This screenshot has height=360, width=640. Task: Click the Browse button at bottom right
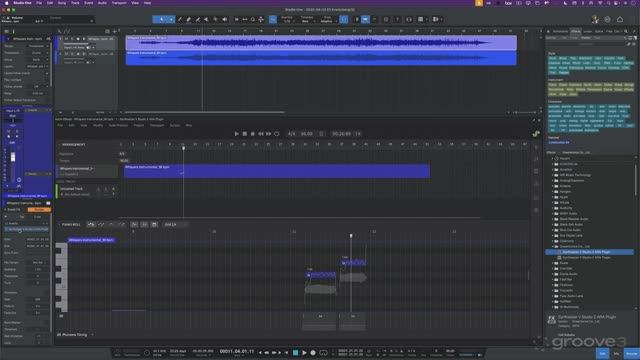click(x=631, y=353)
